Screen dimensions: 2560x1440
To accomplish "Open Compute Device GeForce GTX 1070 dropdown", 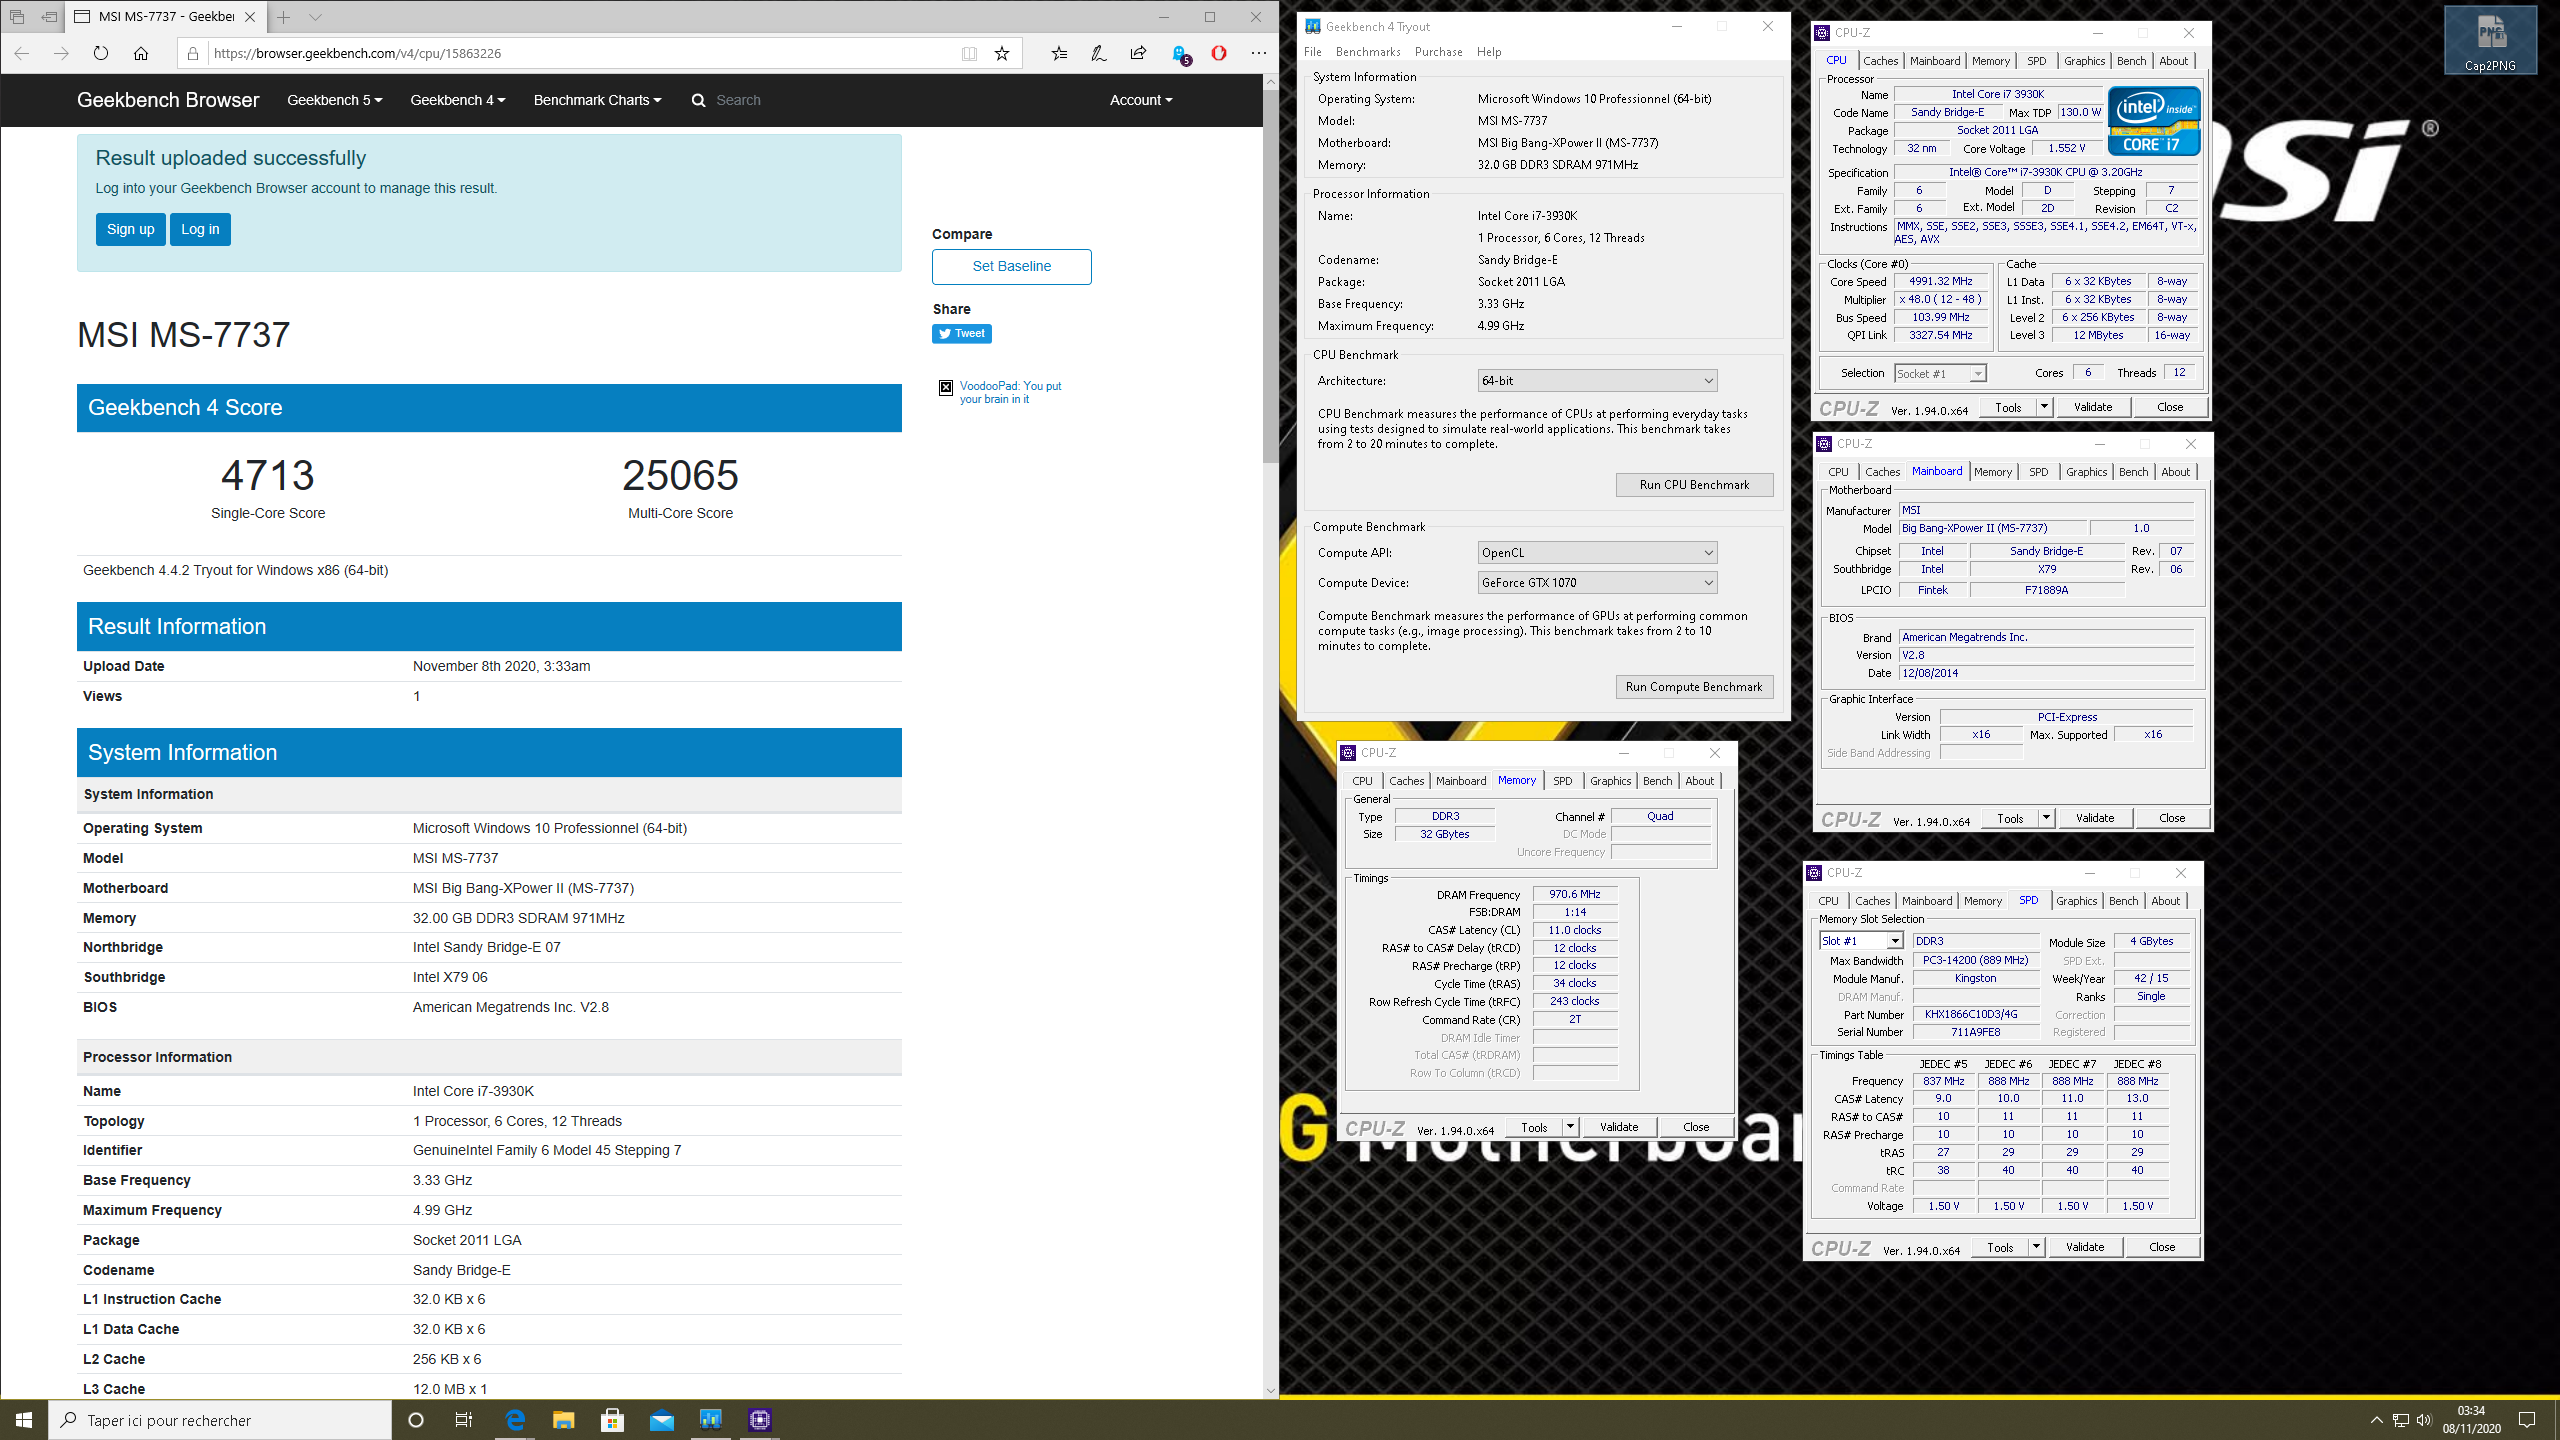I will pos(1597,583).
